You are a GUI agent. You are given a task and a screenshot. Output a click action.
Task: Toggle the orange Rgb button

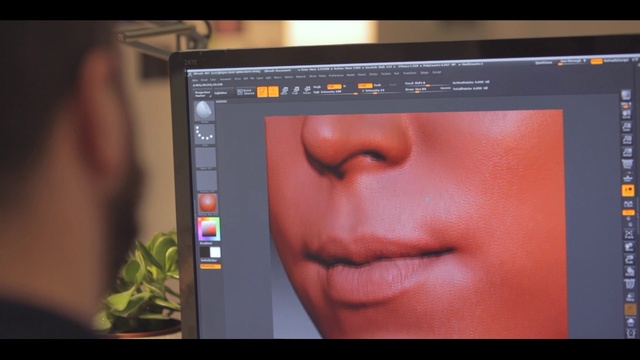click(x=334, y=87)
